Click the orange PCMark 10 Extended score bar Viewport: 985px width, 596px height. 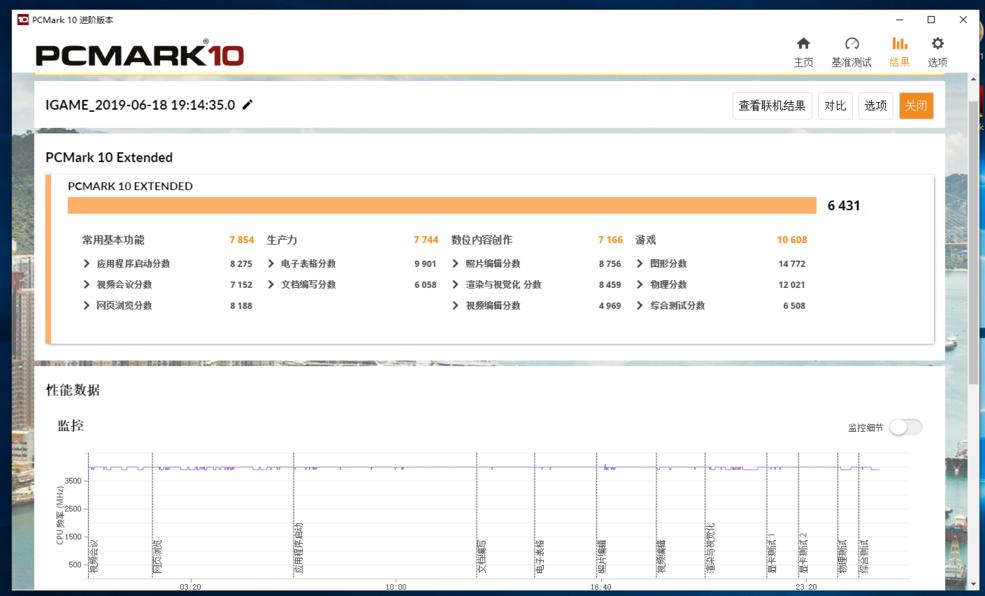click(442, 205)
